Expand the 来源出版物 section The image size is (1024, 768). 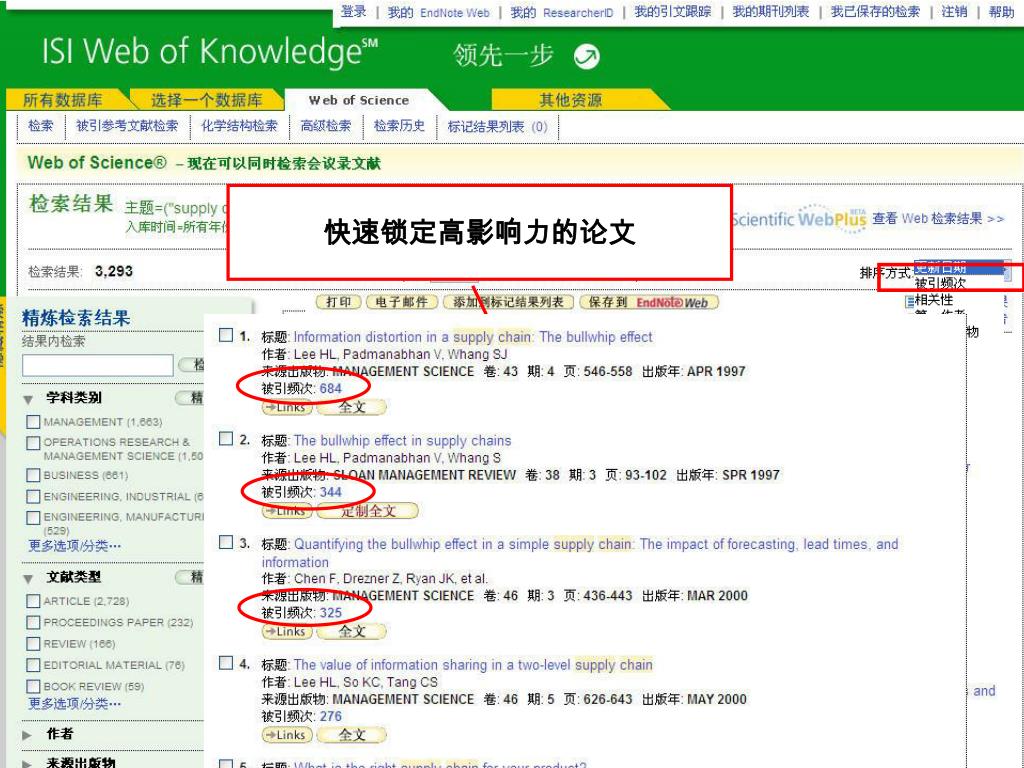click(27, 763)
